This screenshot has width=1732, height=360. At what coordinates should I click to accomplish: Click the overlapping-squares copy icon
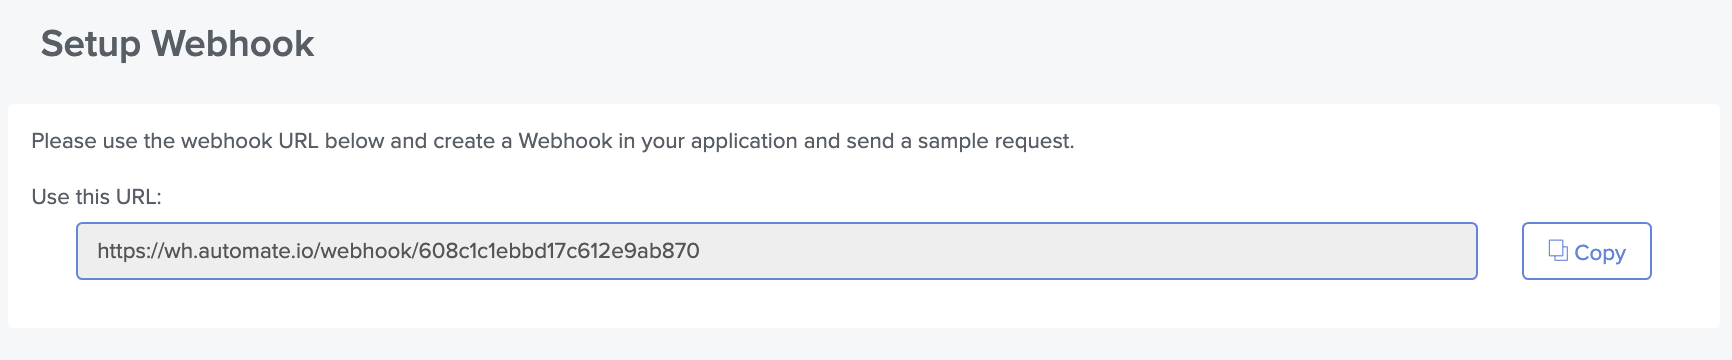click(1558, 251)
